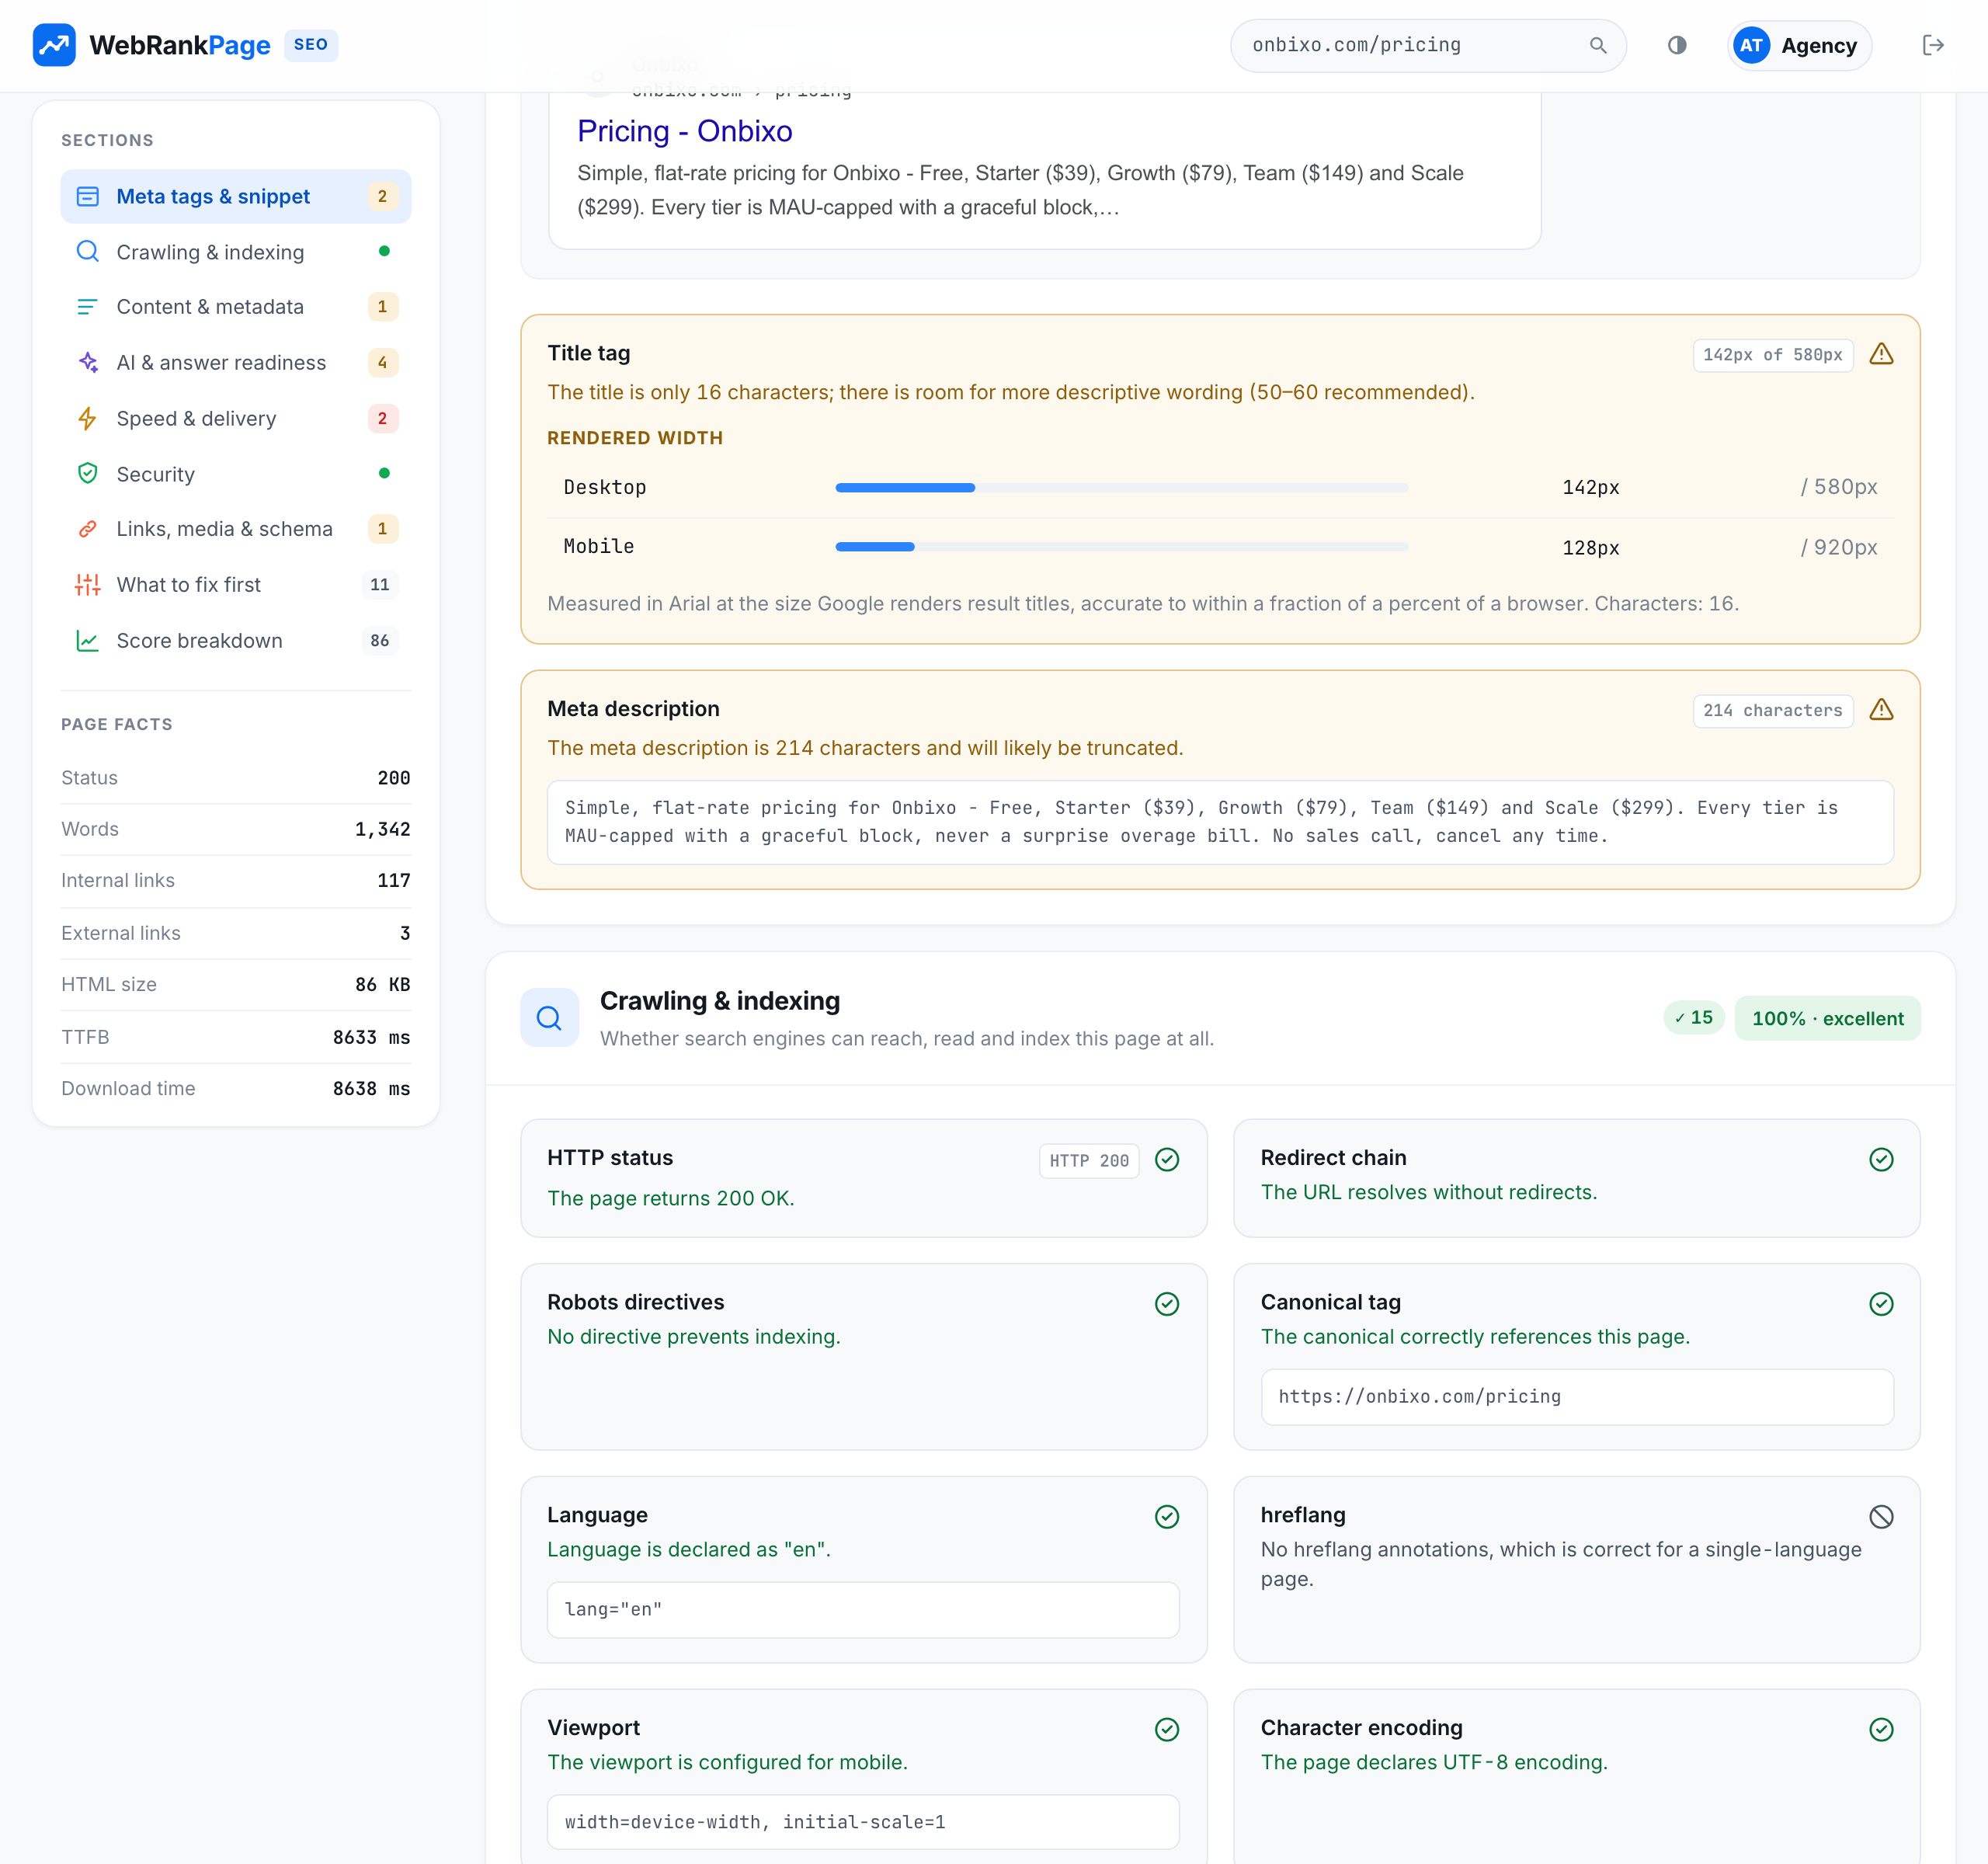Viewport: 1988px width, 1864px height.
Task: Click the Language green check icon
Action: coord(1167,1517)
